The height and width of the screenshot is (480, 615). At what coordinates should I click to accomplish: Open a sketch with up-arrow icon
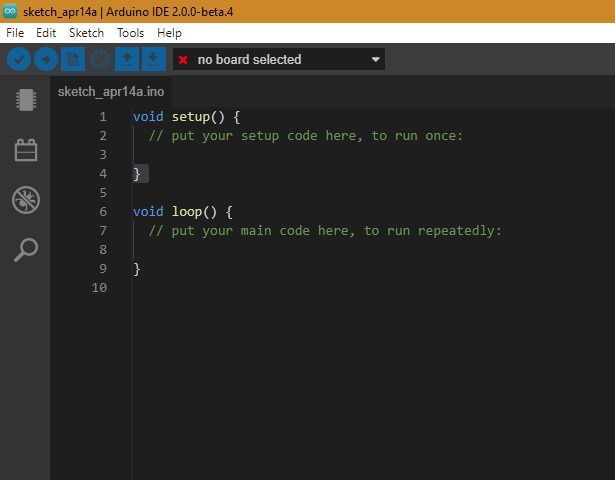tap(127, 59)
